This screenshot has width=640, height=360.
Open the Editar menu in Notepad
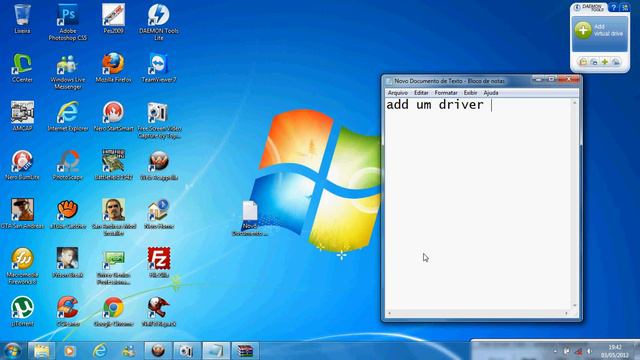[421, 93]
